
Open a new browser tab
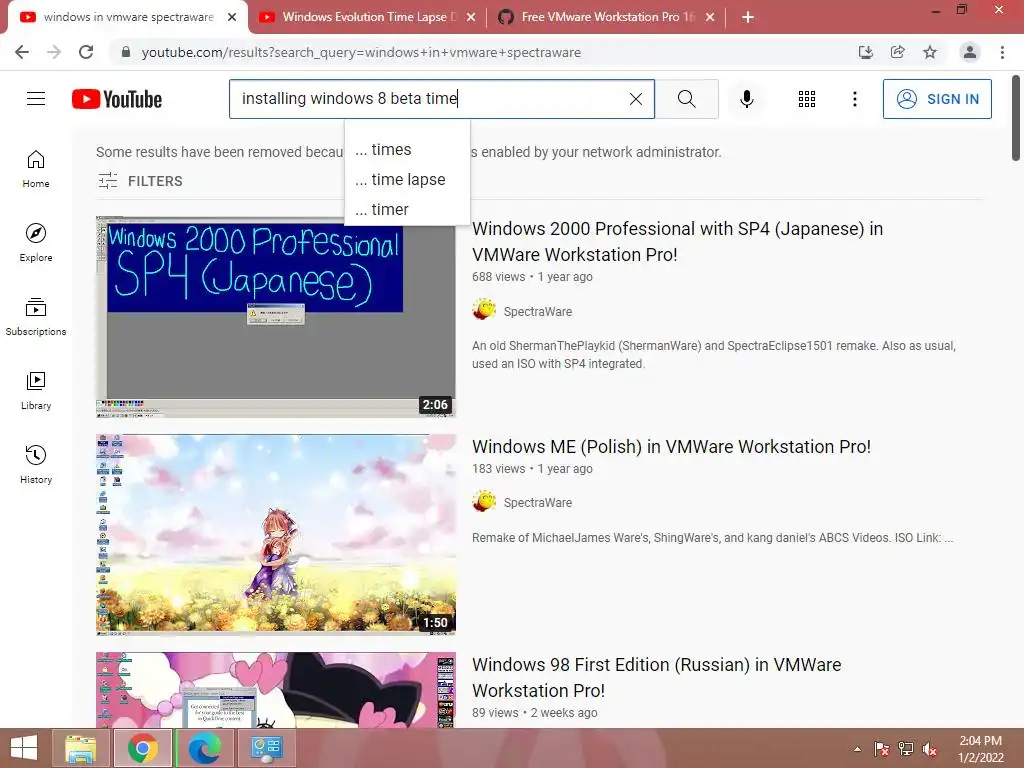click(x=748, y=17)
